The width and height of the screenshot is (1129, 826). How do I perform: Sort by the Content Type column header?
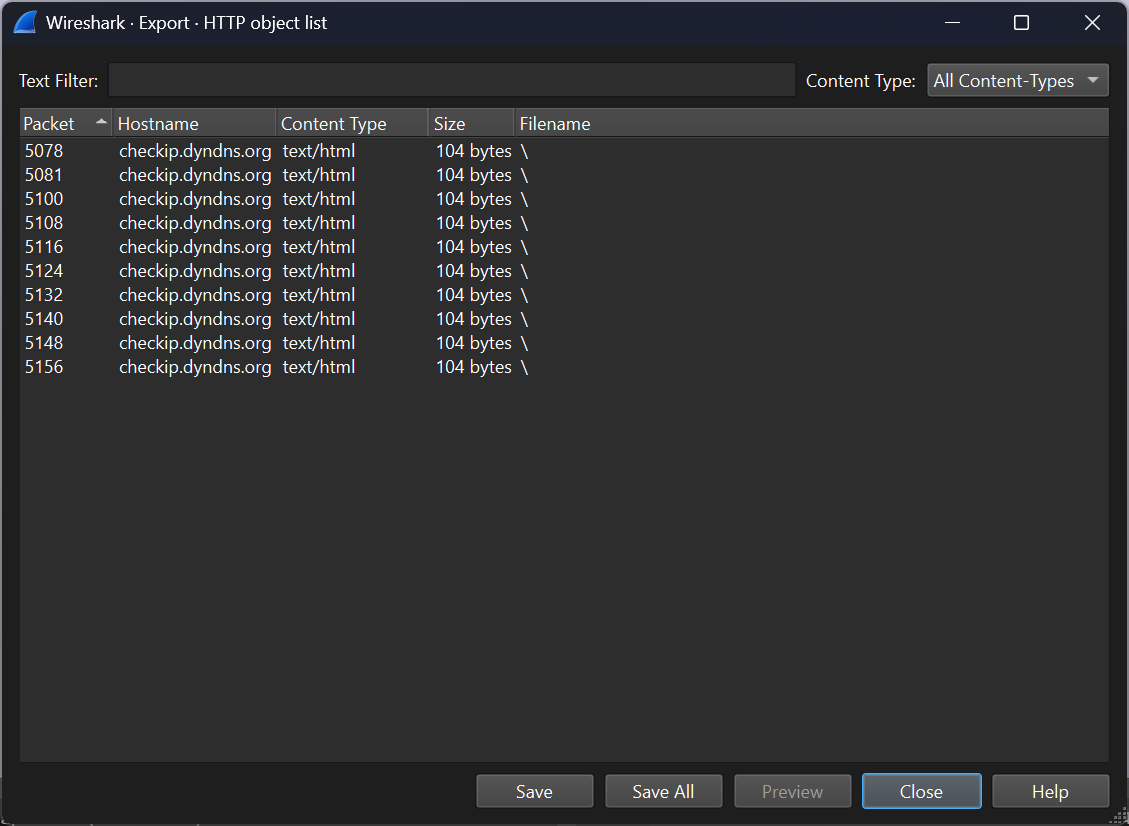[x=352, y=123]
